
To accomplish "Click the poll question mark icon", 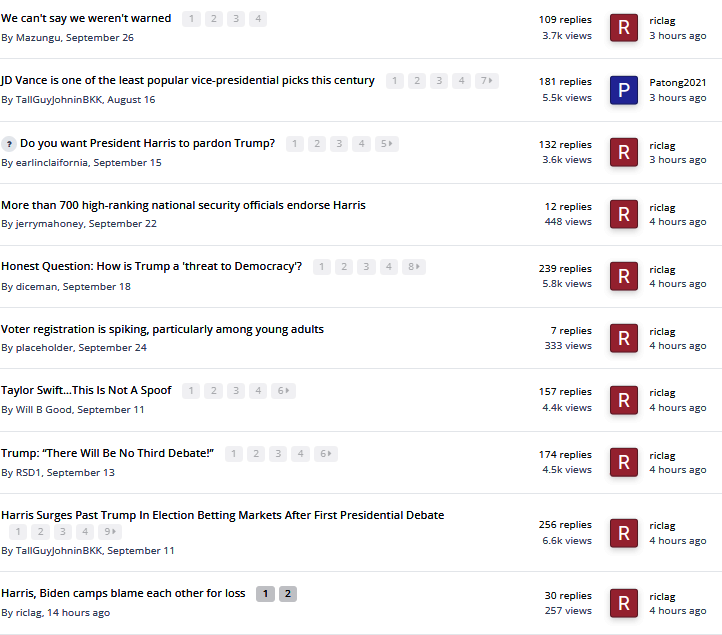I will click(x=9, y=144).
